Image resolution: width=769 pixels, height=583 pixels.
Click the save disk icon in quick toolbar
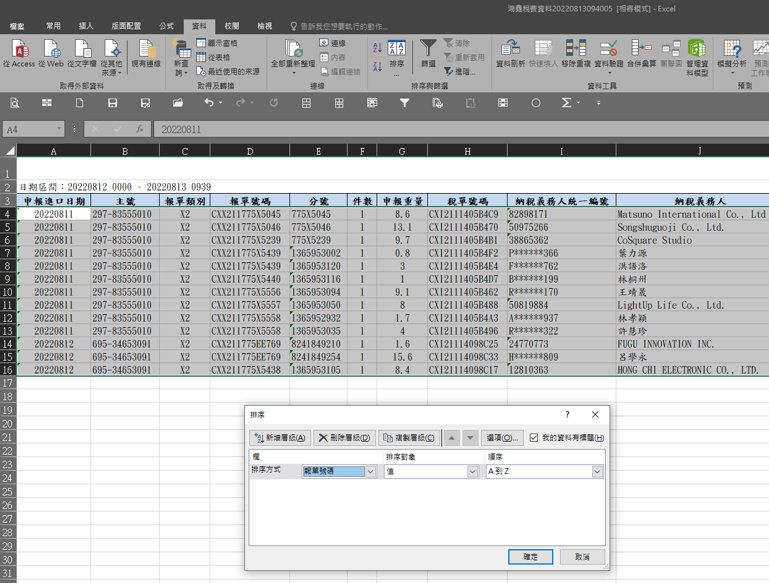112,103
